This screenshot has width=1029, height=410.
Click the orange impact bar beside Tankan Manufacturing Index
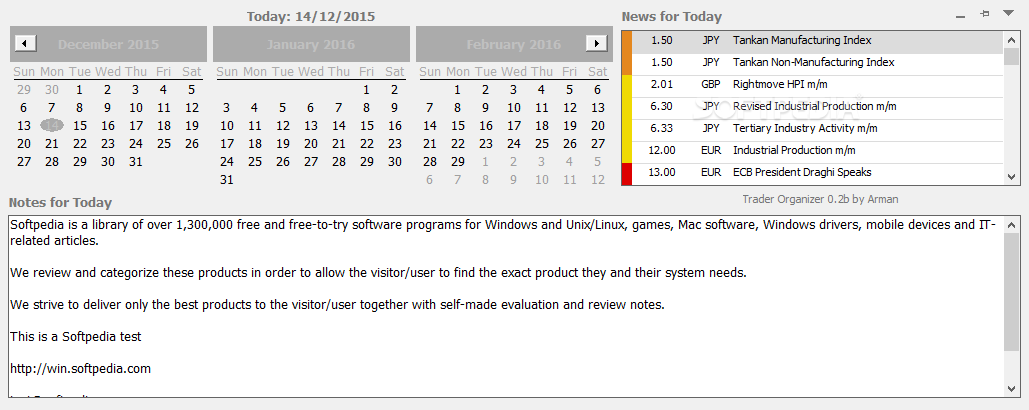coord(627,41)
